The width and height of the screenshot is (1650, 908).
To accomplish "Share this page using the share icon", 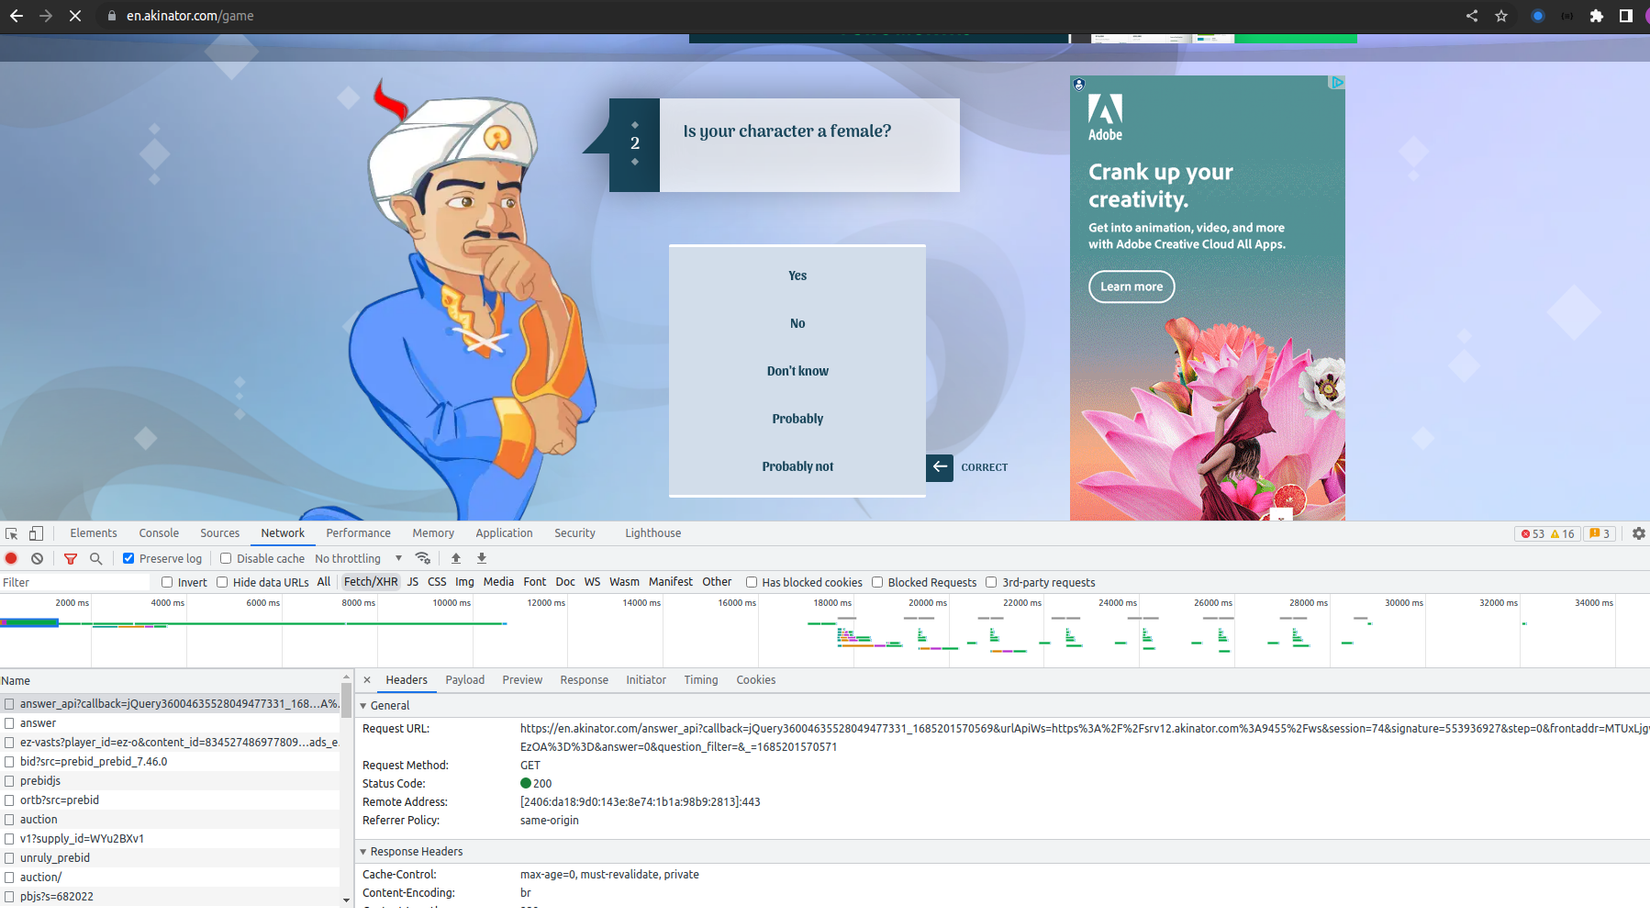I will pyautogui.click(x=1472, y=16).
